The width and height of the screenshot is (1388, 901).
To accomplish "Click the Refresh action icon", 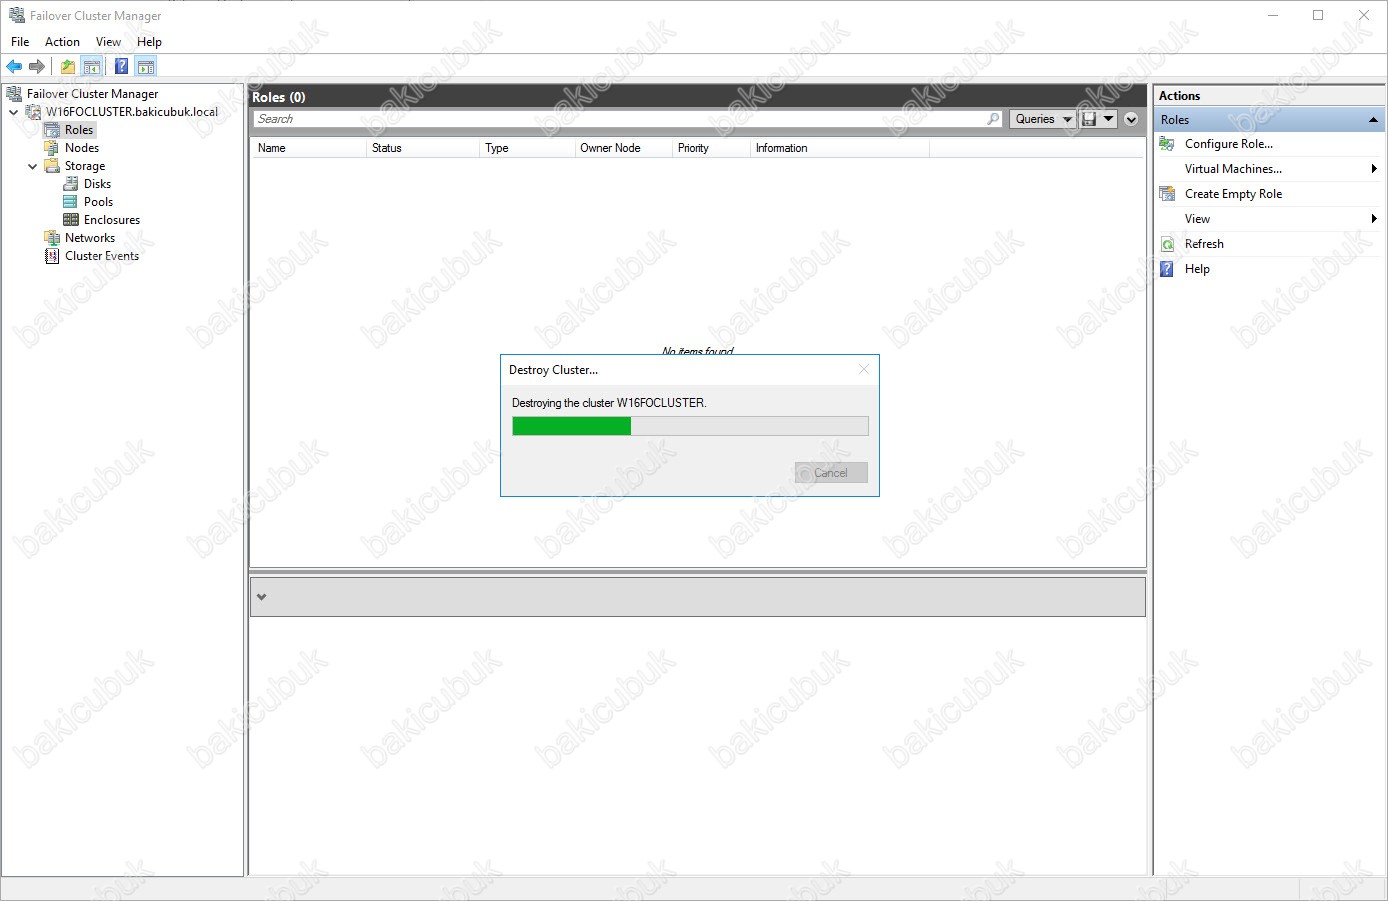I will 1167,244.
